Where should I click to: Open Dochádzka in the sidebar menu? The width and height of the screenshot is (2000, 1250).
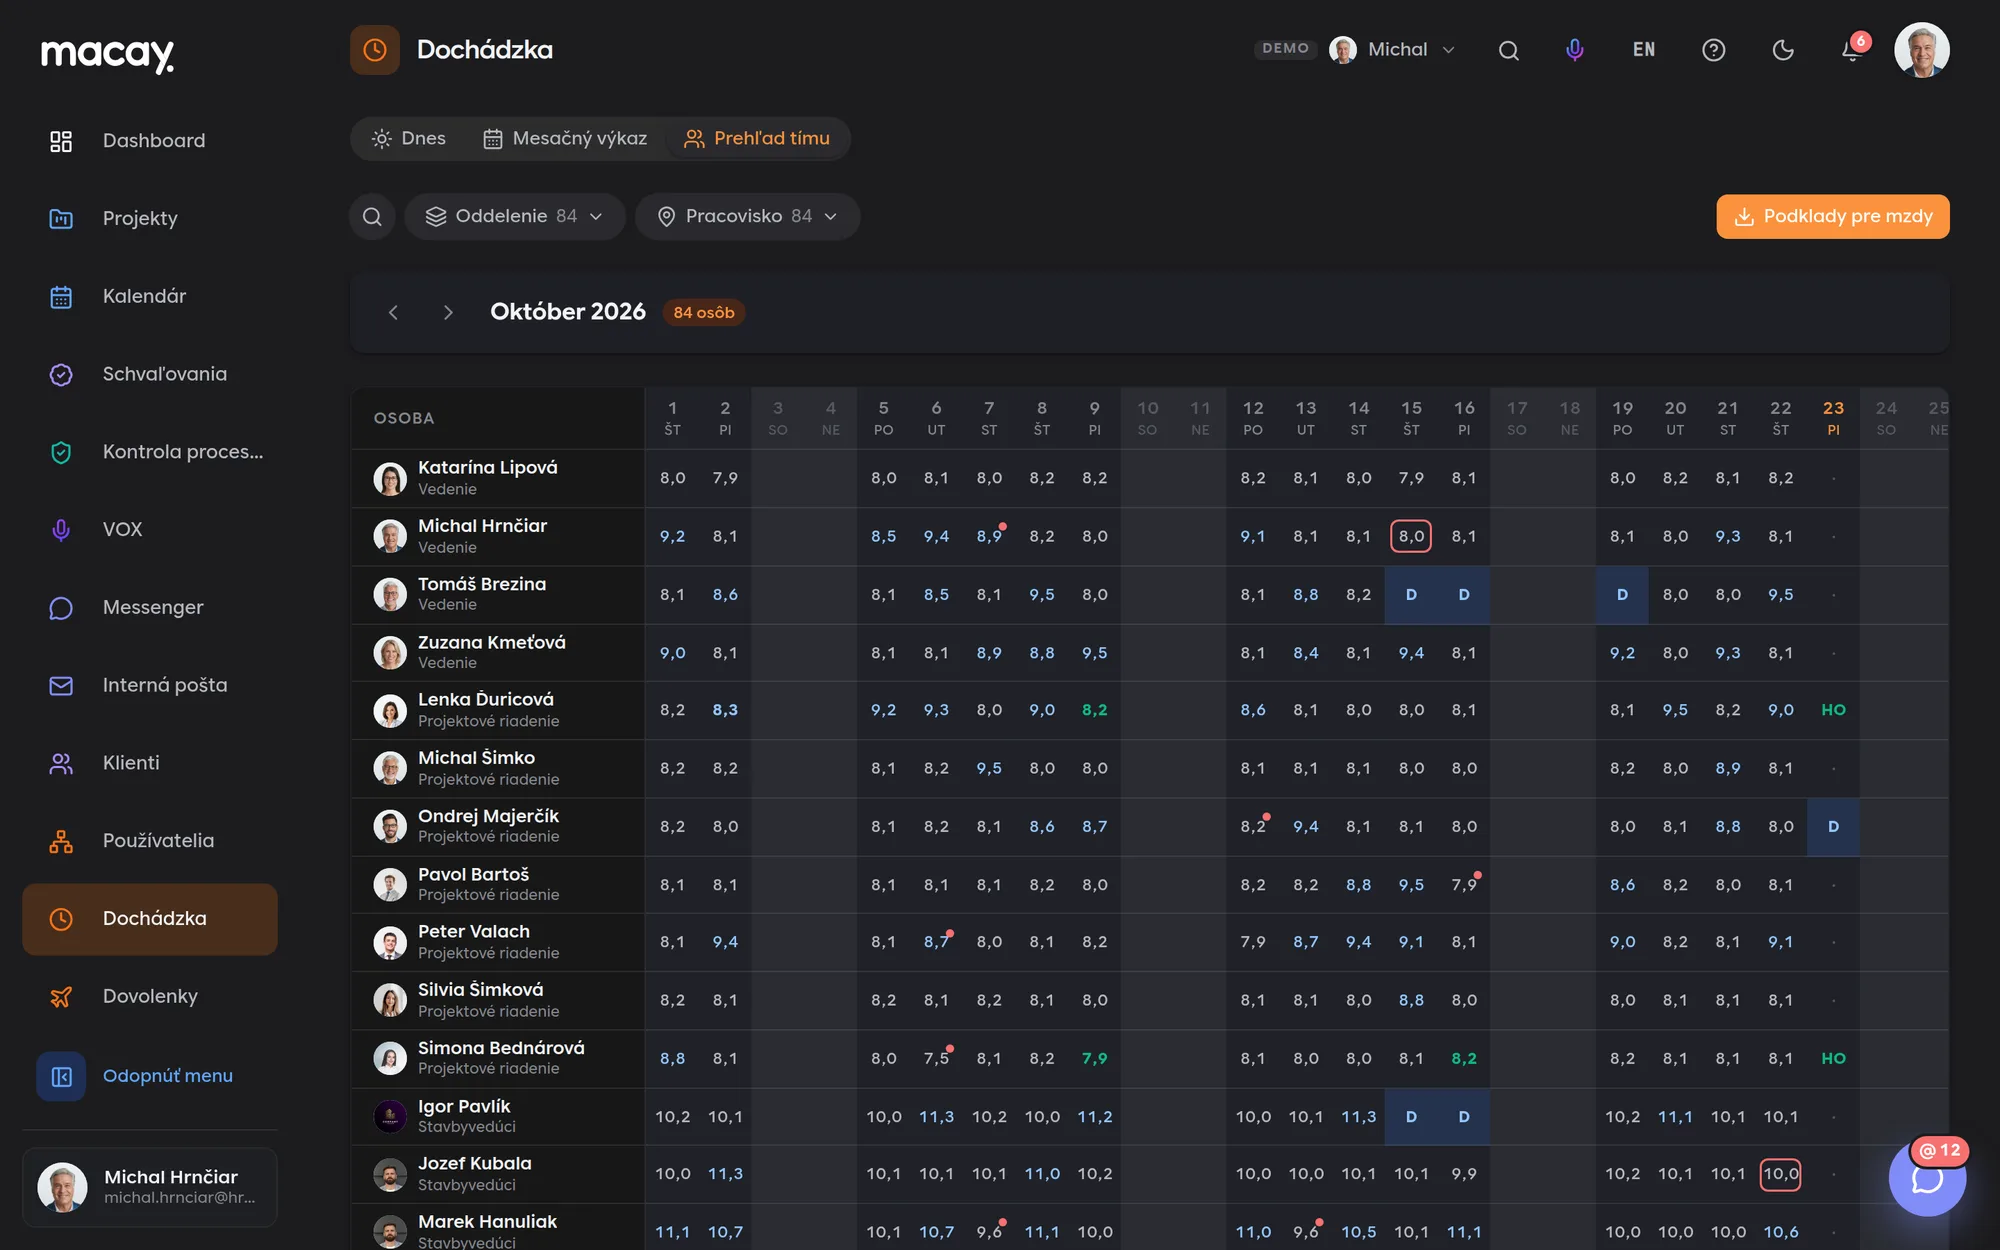pos(149,919)
